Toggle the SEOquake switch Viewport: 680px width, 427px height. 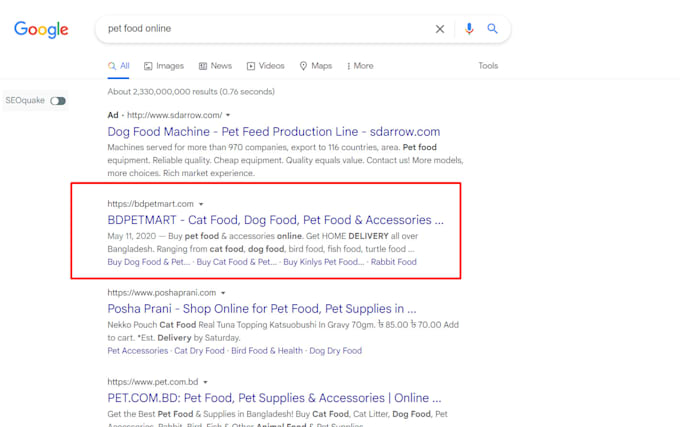point(58,101)
